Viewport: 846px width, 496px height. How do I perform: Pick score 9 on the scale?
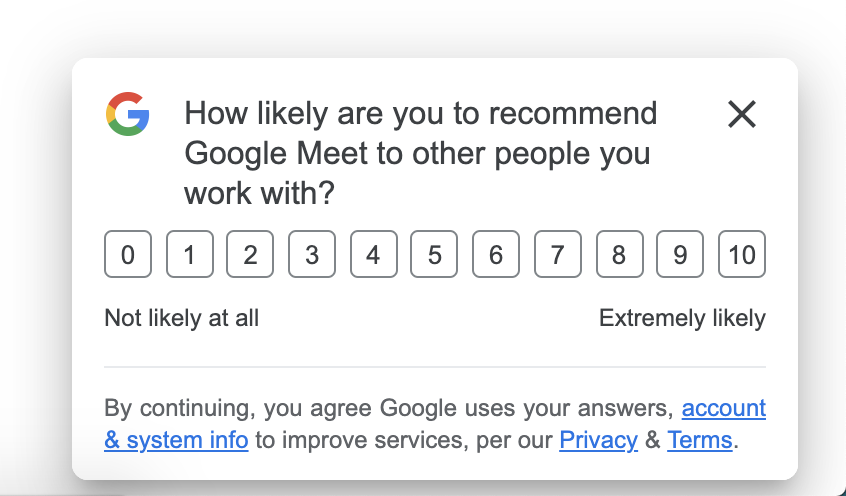coord(680,254)
